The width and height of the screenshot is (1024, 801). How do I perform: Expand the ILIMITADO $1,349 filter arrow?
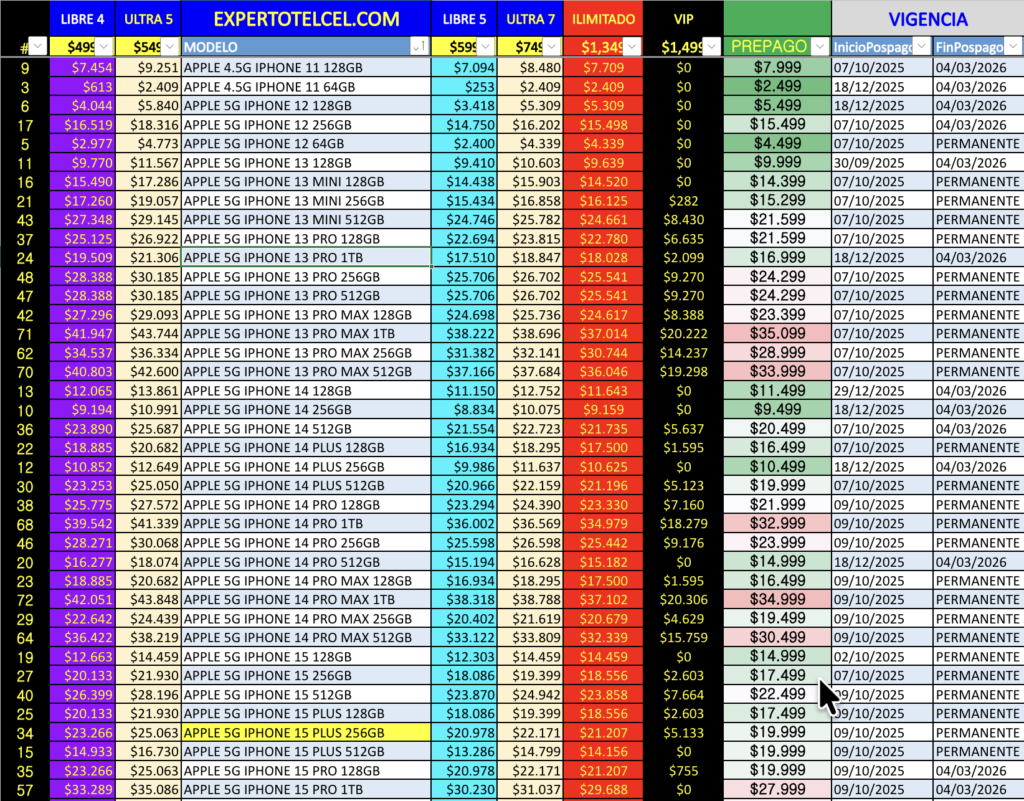coord(631,46)
